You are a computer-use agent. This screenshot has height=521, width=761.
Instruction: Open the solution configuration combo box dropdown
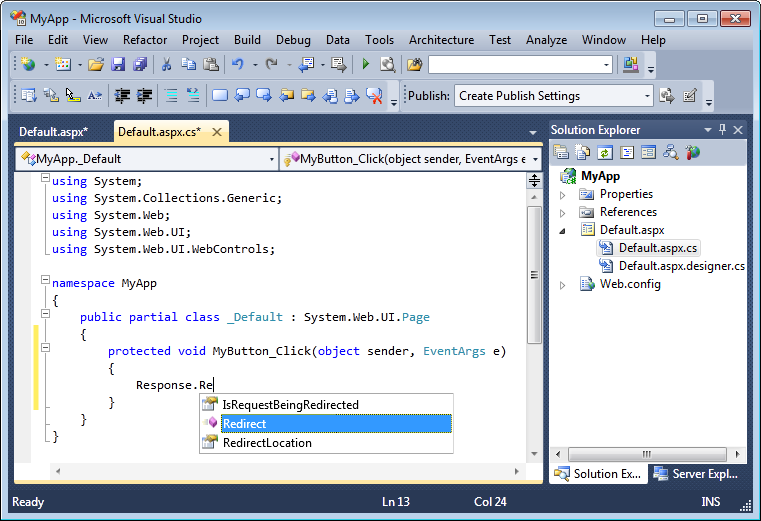[606, 65]
